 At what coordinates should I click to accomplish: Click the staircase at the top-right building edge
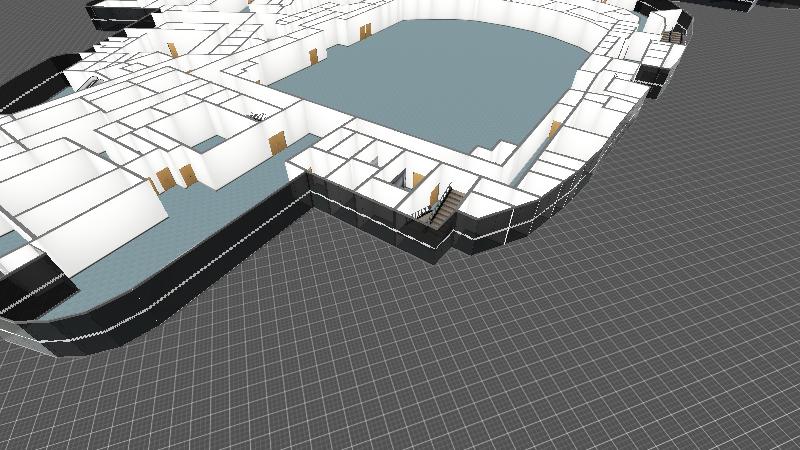tap(671, 35)
